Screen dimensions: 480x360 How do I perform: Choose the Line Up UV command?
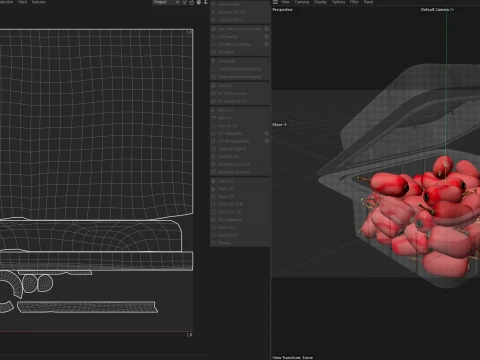pos(240,126)
